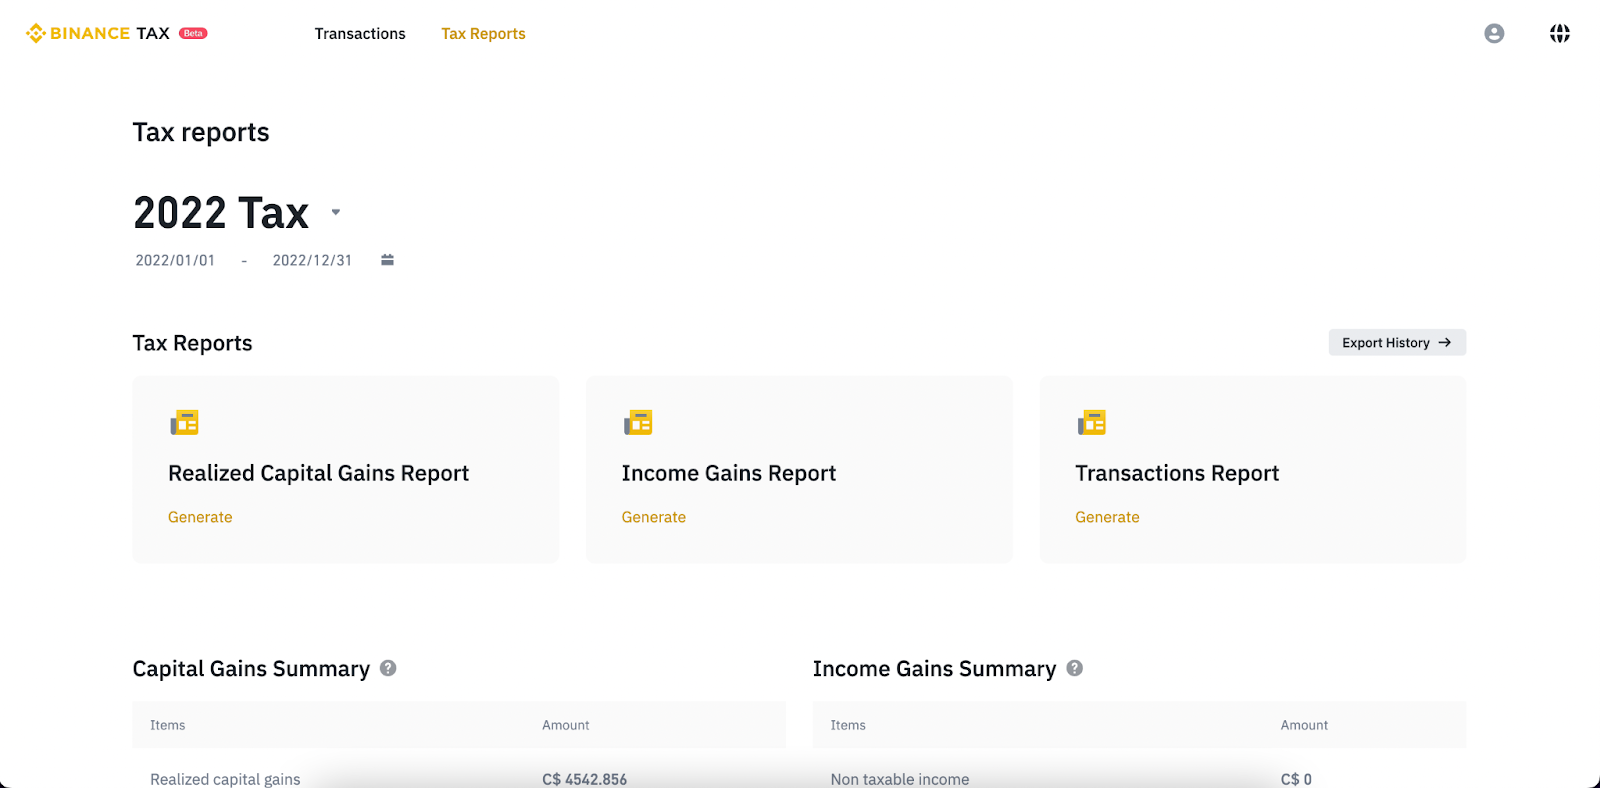Click the Realized capital gains row
Image resolution: width=1600 pixels, height=788 pixels.
click(225, 778)
